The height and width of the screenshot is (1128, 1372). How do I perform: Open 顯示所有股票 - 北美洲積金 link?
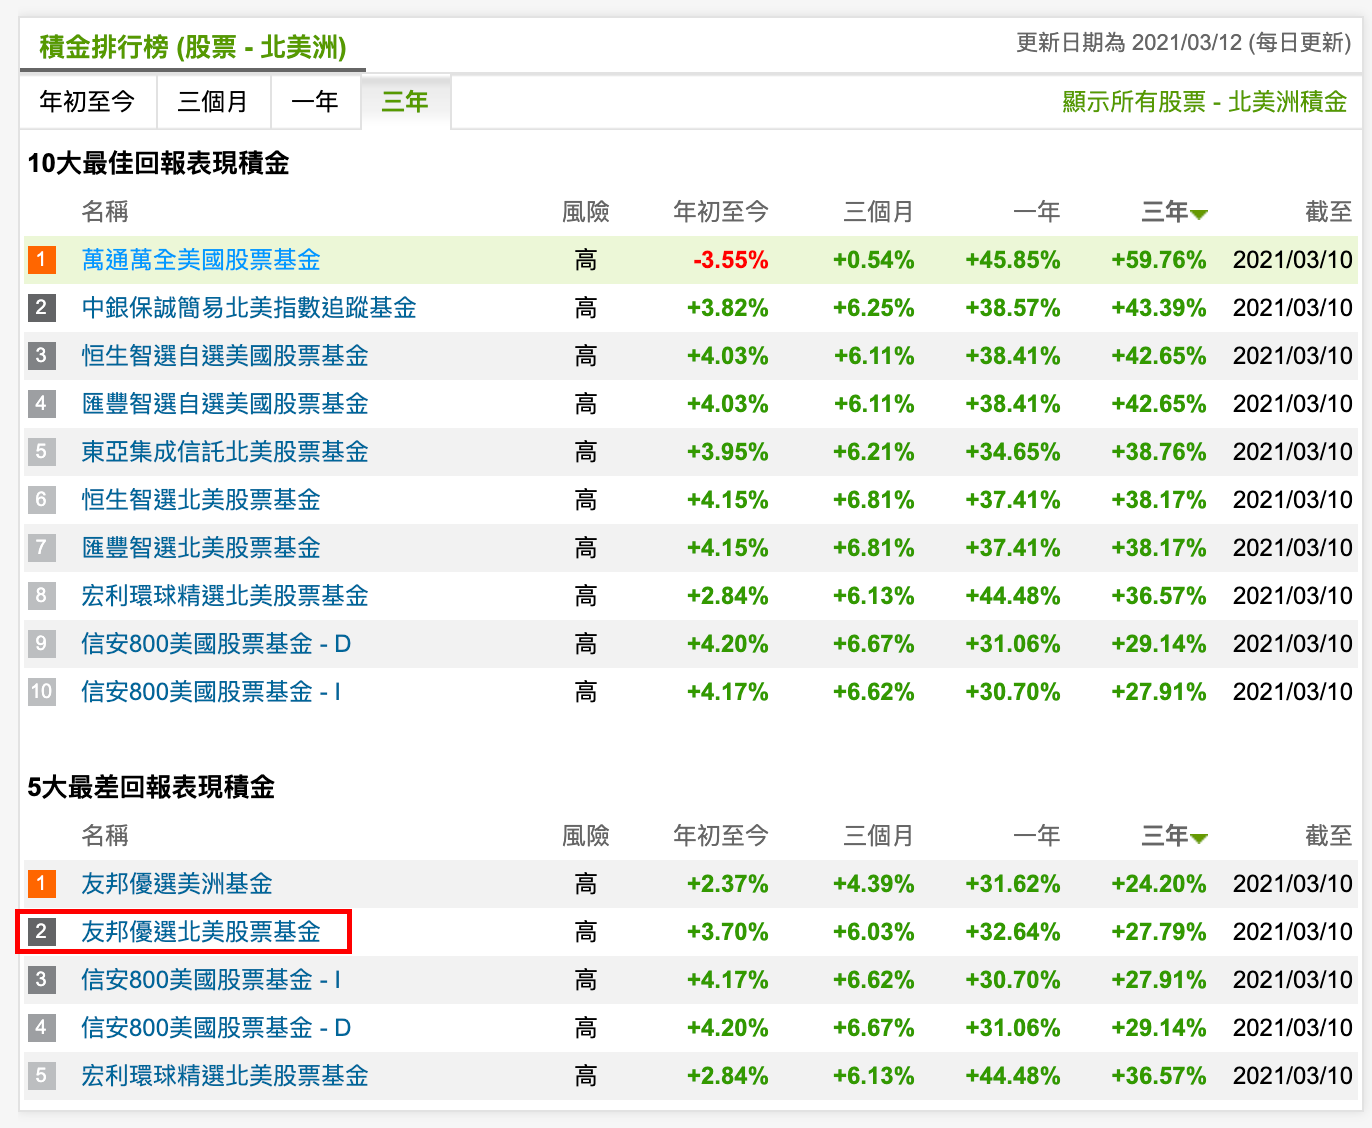point(1204,102)
